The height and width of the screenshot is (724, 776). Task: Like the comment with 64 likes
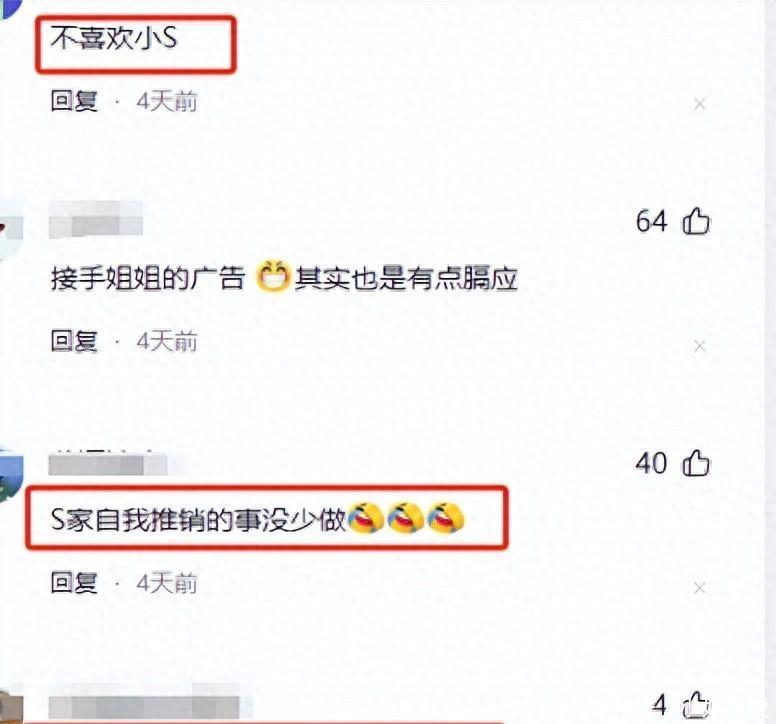(696, 221)
